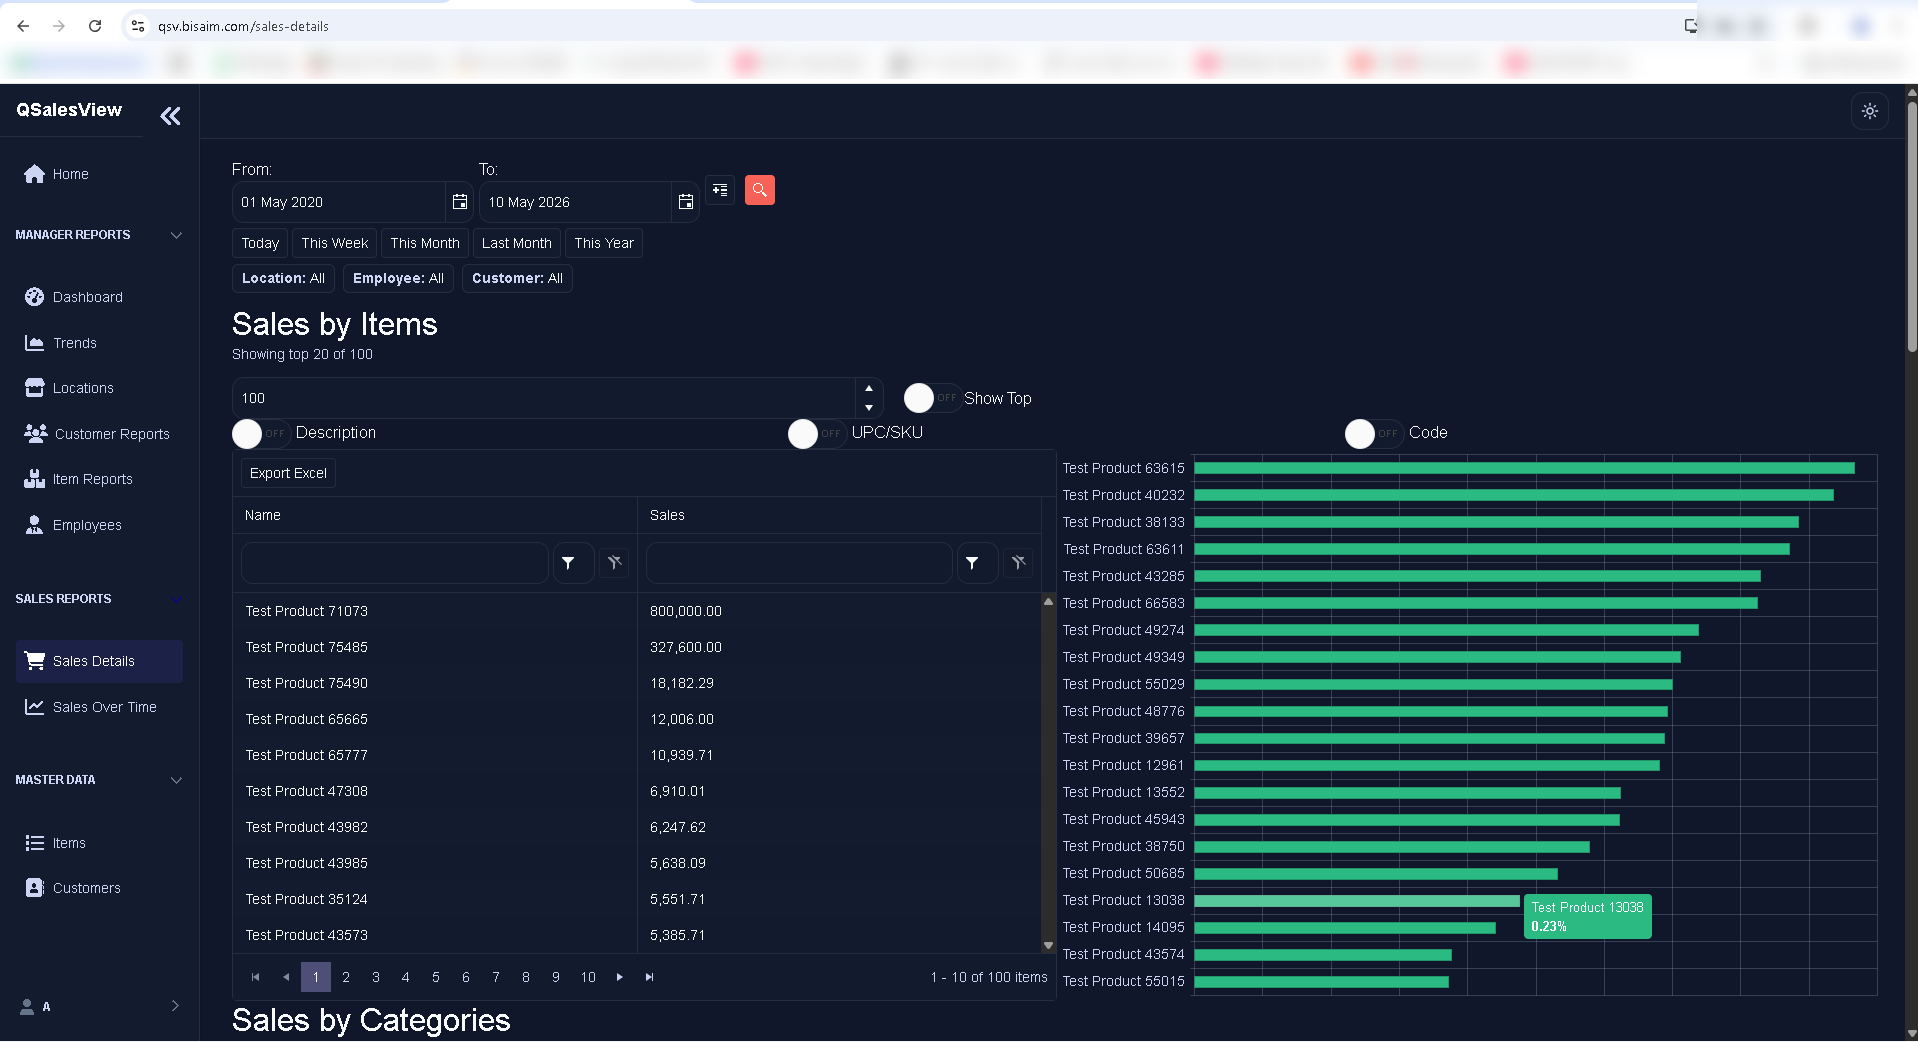Collapse the Sales Reports section
Screen dimensions: 1918x1042
(x=176, y=599)
